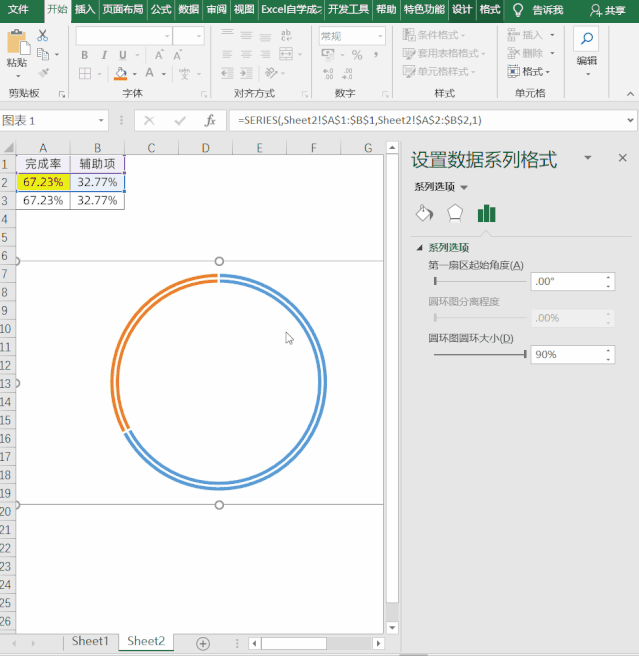Click the fill color bucket in ribbon
This screenshot has height=656, width=639.
point(121,73)
